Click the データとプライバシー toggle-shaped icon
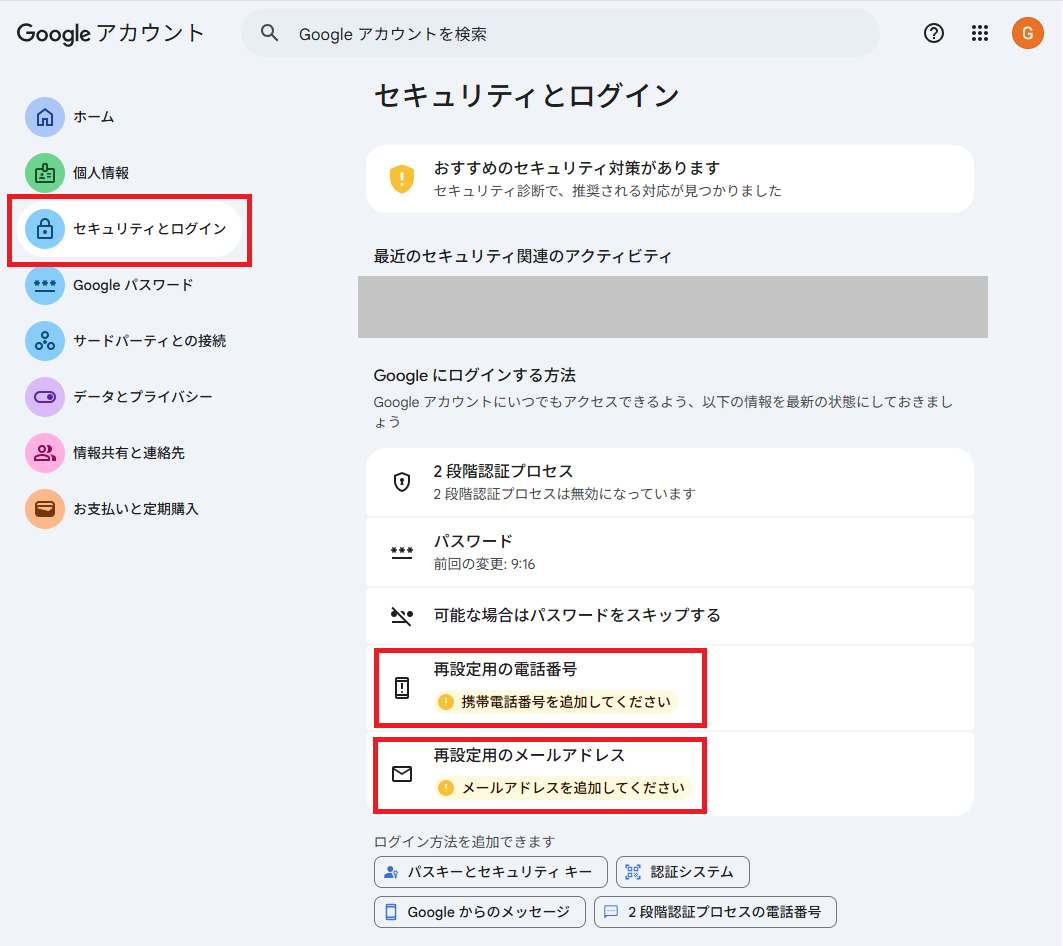Viewport: 1063px width, 946px height. coord(45,397)
